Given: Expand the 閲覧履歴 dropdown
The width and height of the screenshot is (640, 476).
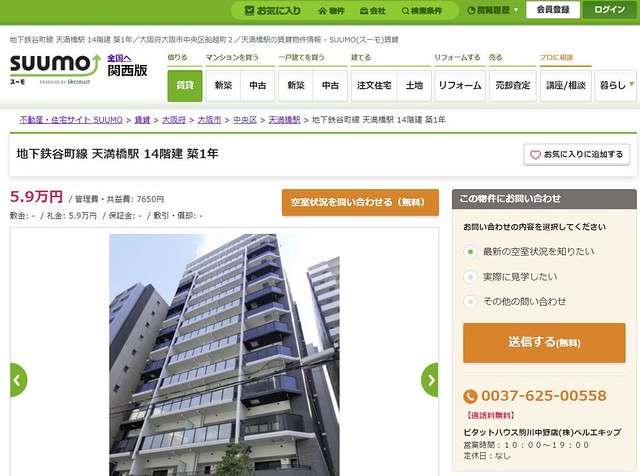Looking at the screenshot, I should point(492,10).
